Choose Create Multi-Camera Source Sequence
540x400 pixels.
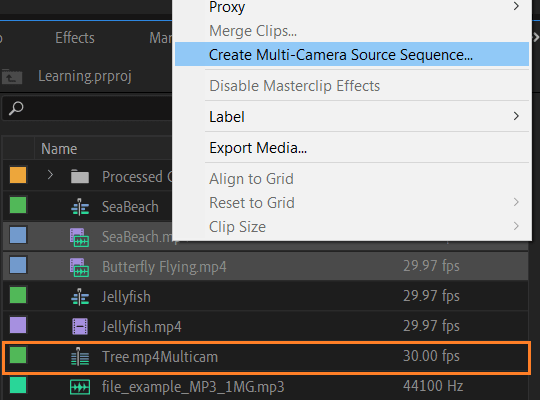352,54
